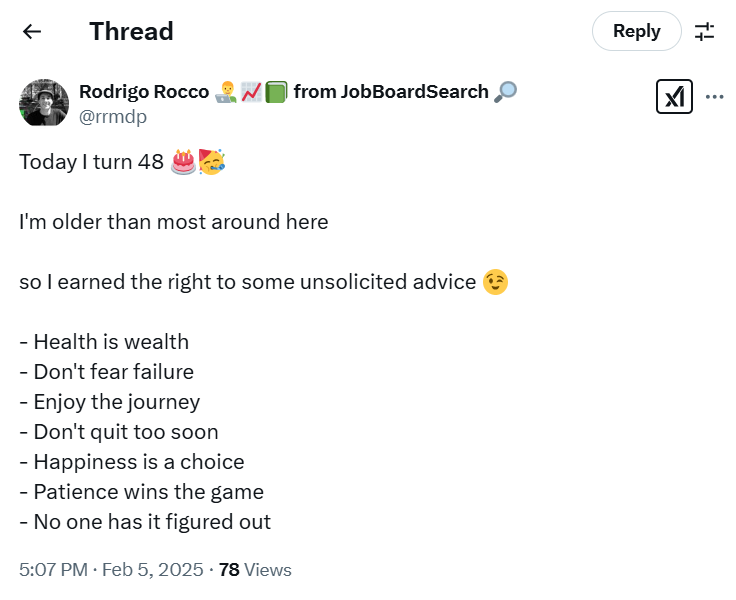The image size is (736, 600).
Task: Click the green book emoji in the name
Action: coord(276,92)
